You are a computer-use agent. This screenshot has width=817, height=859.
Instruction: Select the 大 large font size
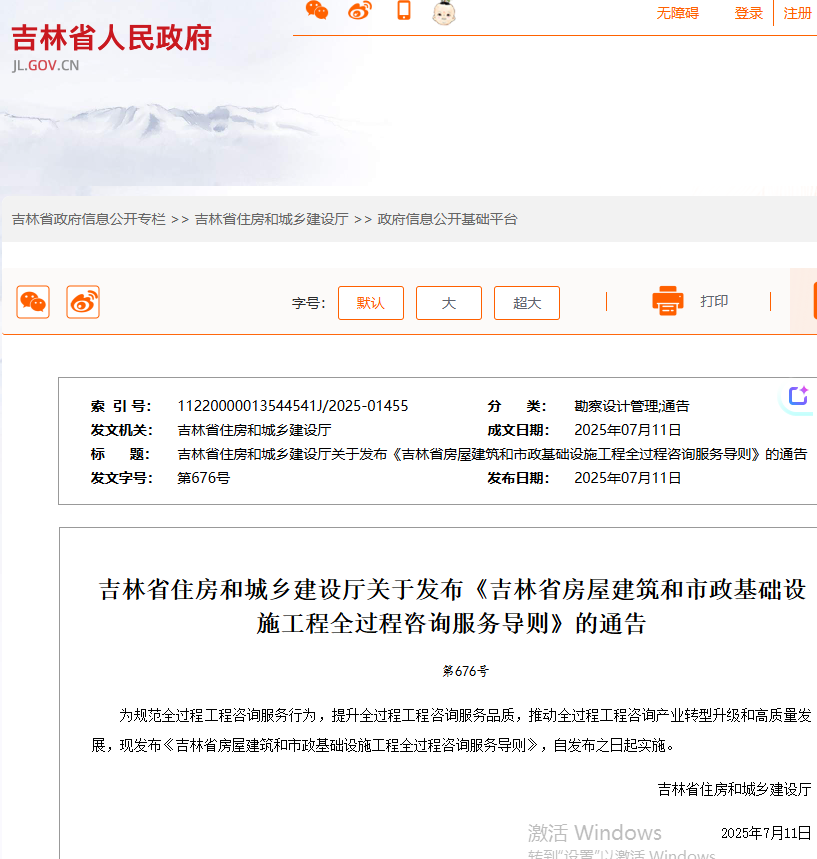click(x=448, y=302)
